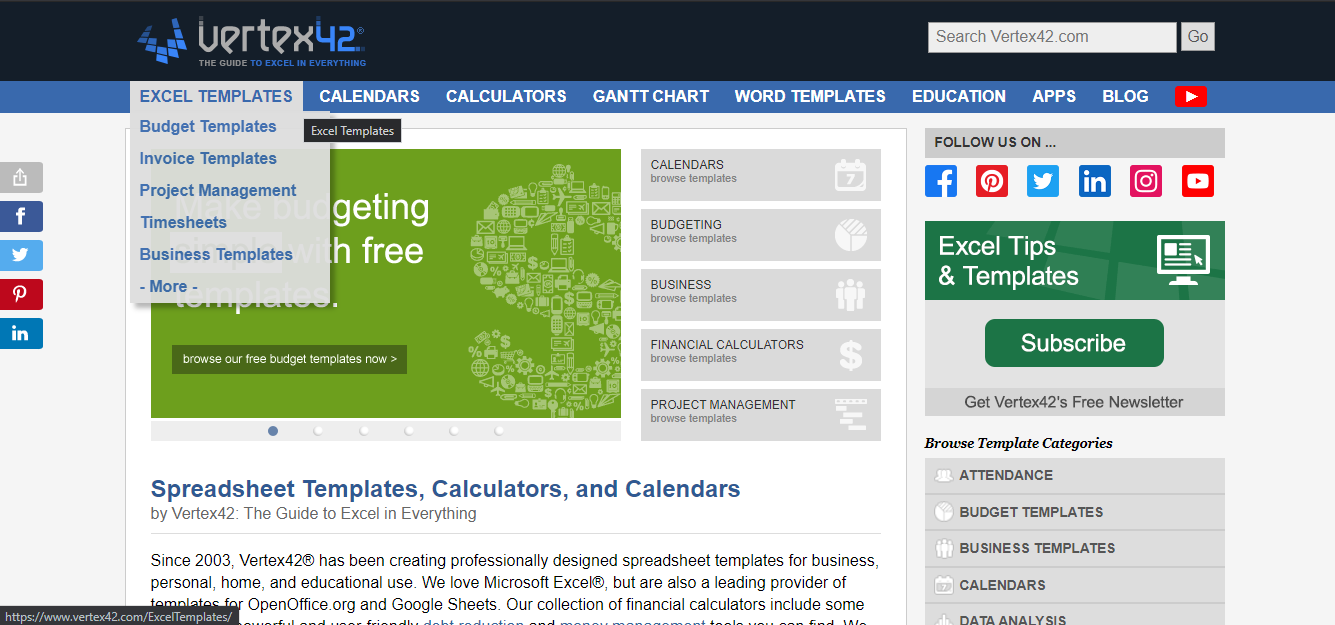
Task: Click the left sidebar Twitter share button
Action: coord(21,255)
